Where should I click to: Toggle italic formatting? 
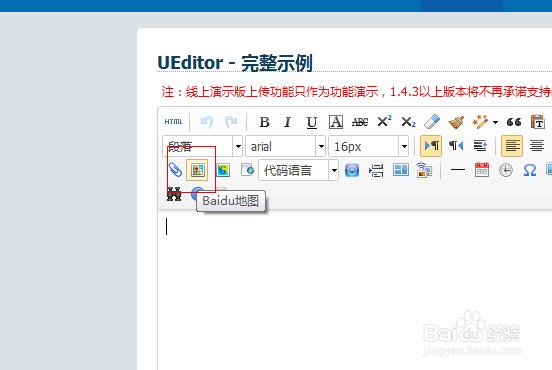point(288,122)
